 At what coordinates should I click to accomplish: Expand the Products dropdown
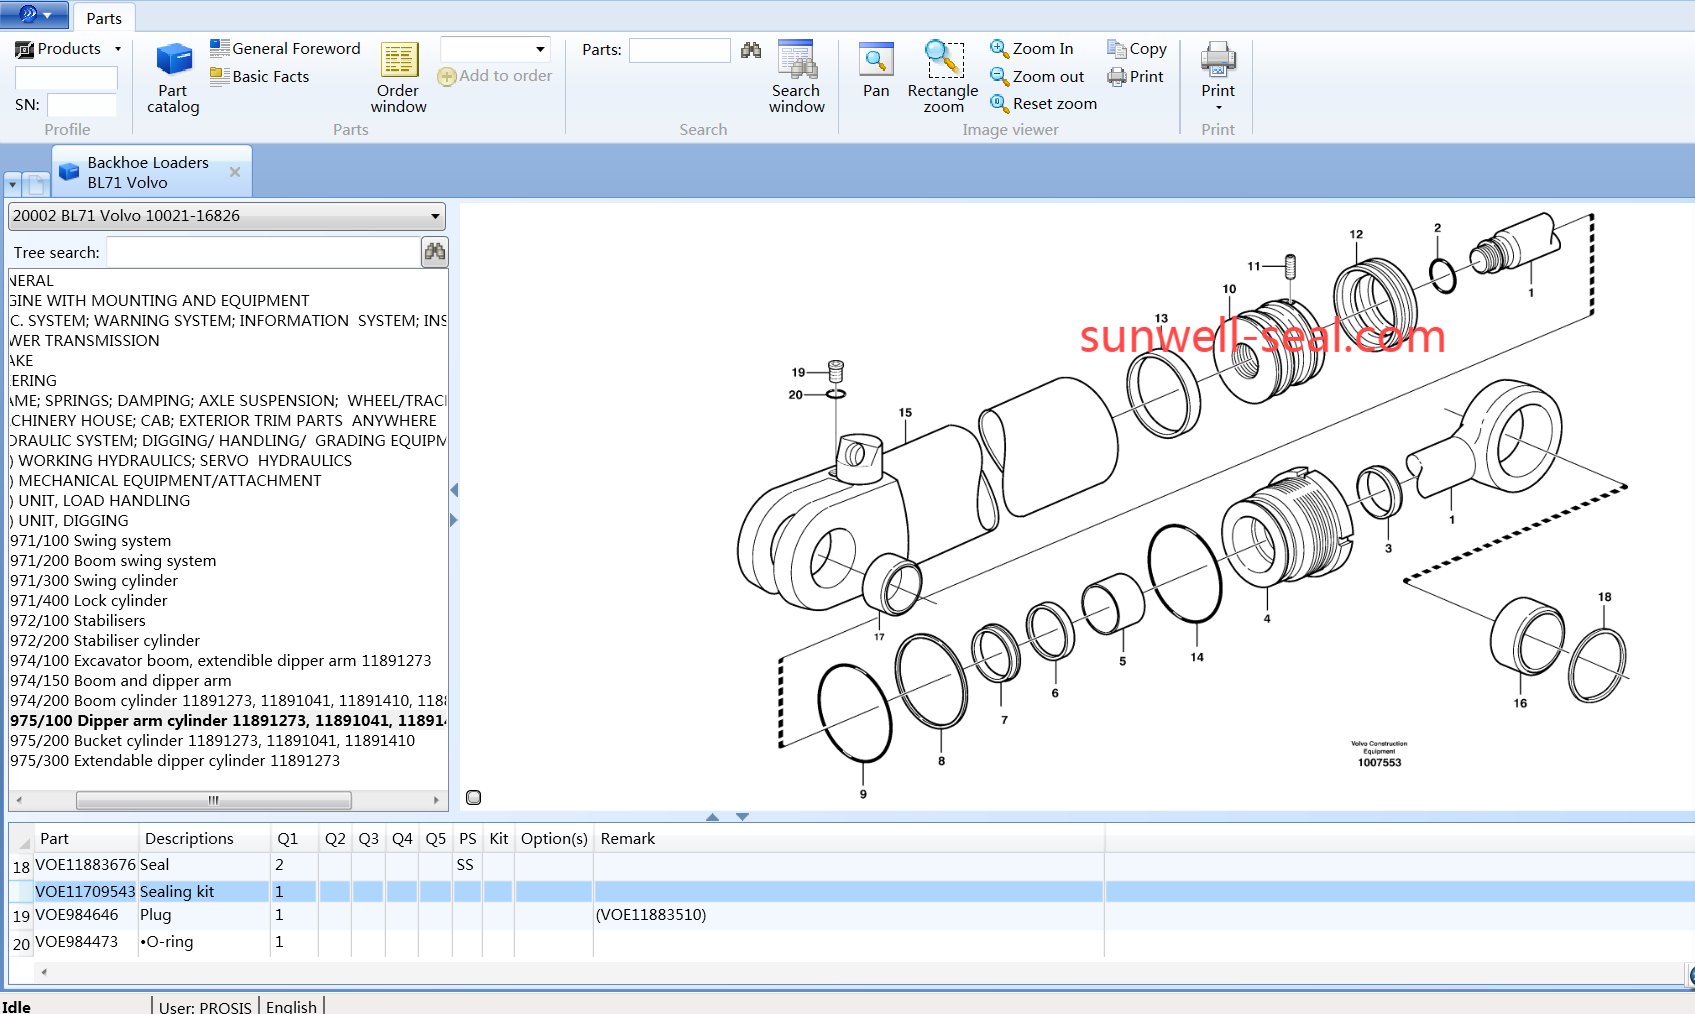pyautogui.click(x=118, y=49)
